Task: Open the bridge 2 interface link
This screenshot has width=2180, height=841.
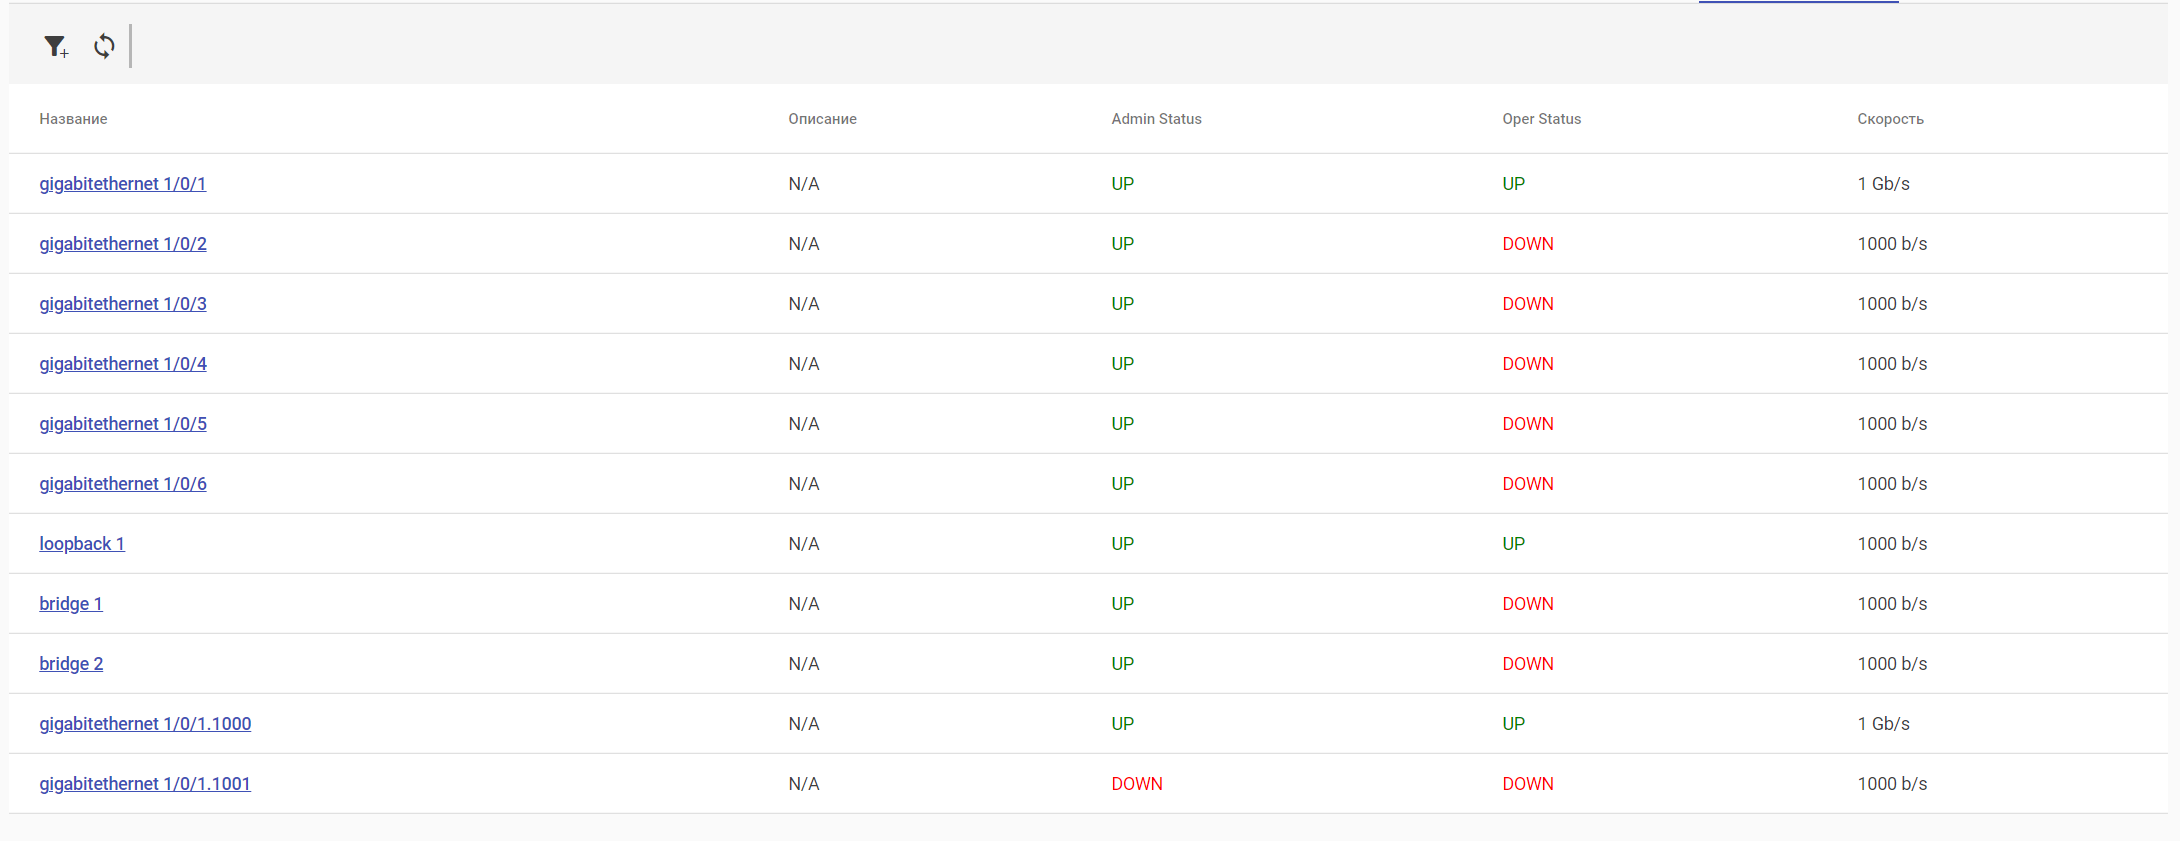Action: pos(71,664)
